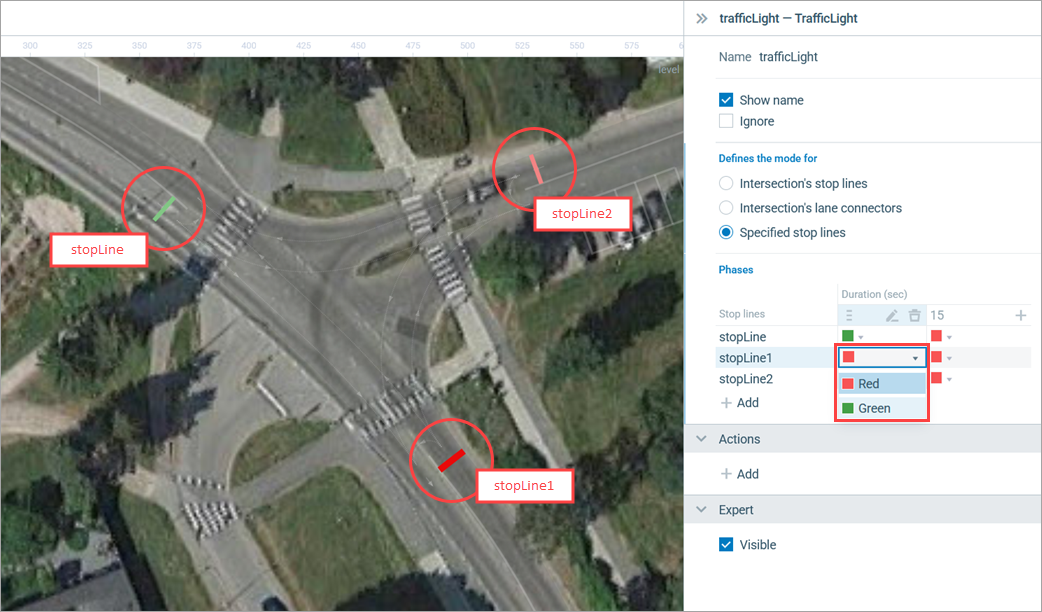Click Add under the Actions section

click(x=739, y=474)
